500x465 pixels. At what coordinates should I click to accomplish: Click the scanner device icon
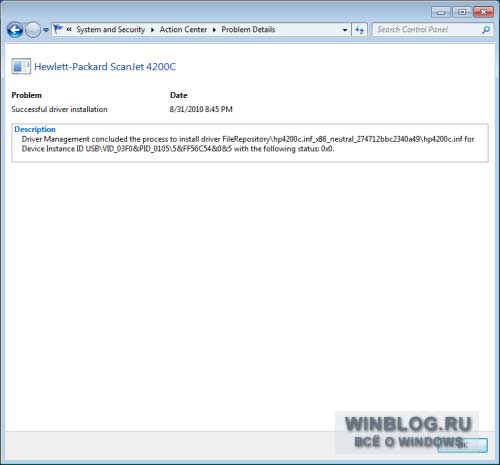21,66
